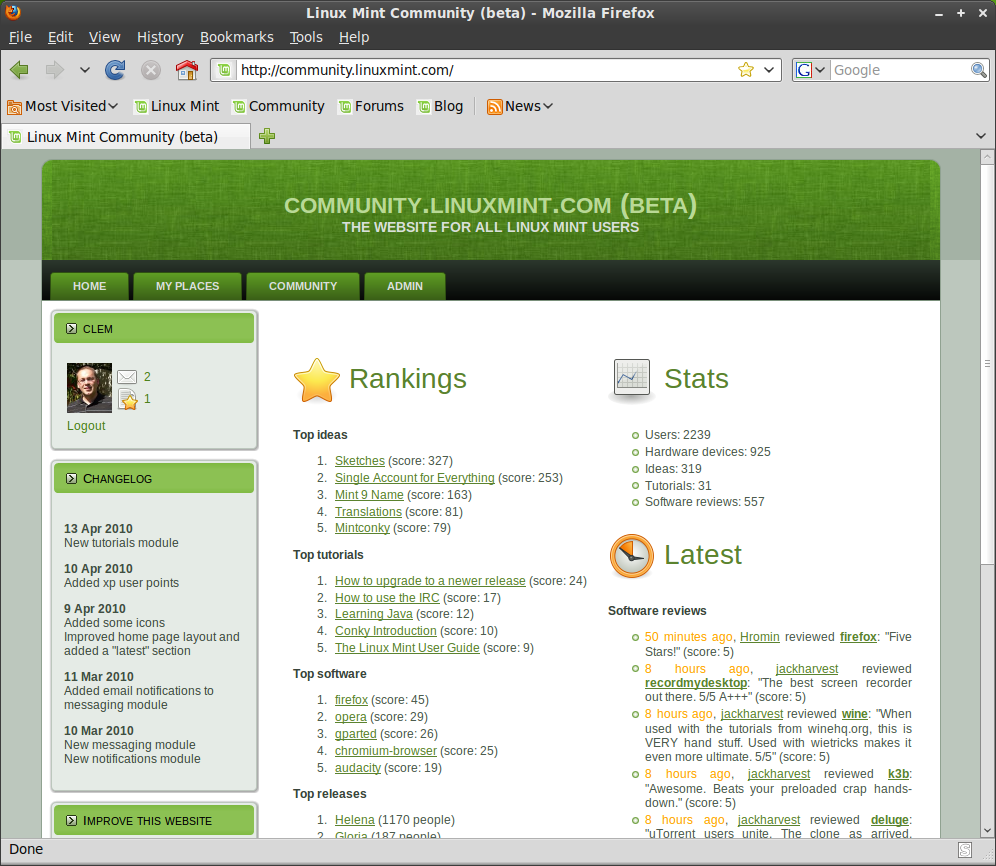Go to the HOME site tab
Viewport: 996px width, 866px height.
point(90,286)
